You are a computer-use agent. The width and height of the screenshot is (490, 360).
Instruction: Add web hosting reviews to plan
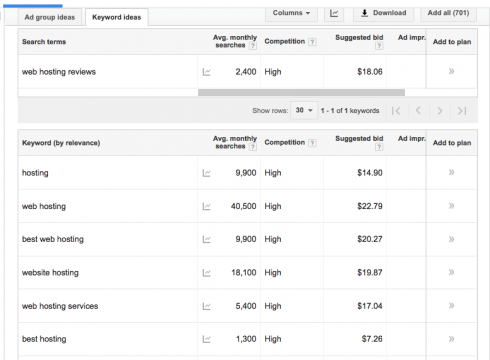[x=452, y=71]
